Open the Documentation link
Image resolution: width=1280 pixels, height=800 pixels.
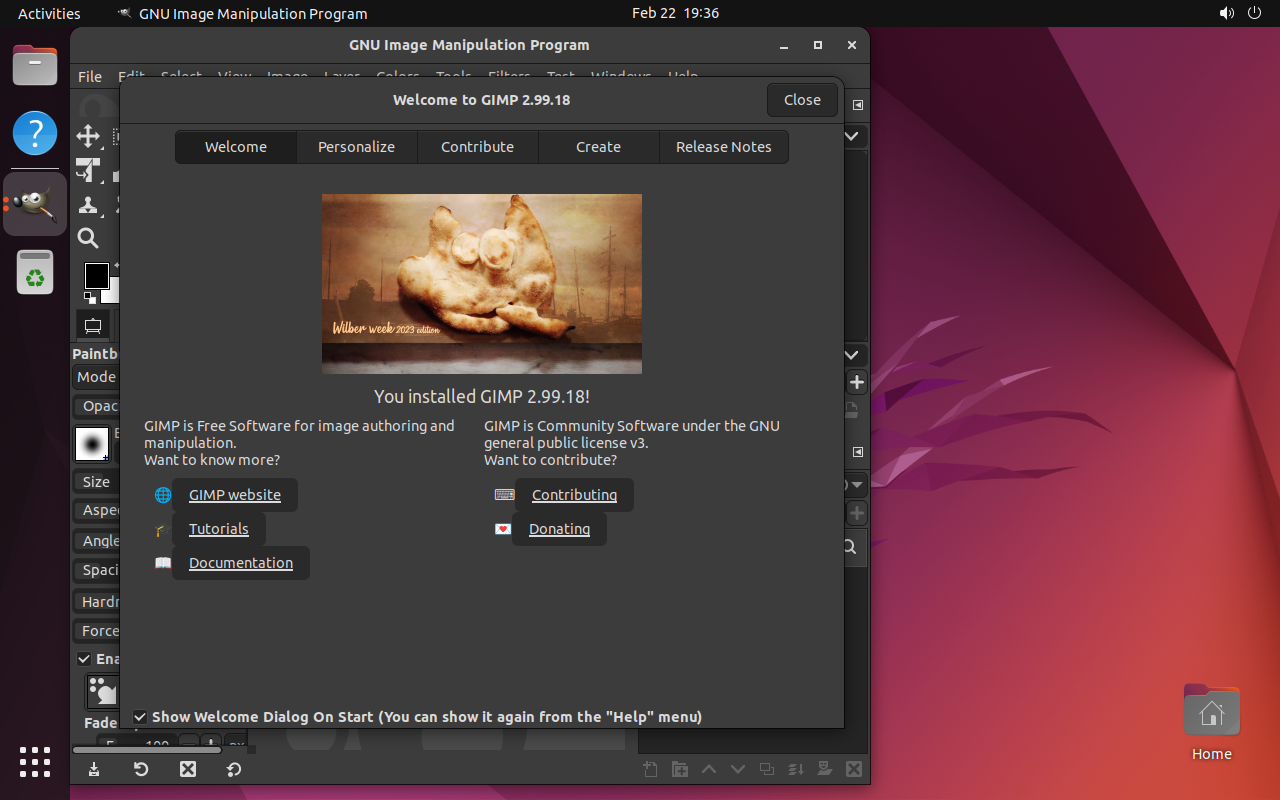pos(241,563)
